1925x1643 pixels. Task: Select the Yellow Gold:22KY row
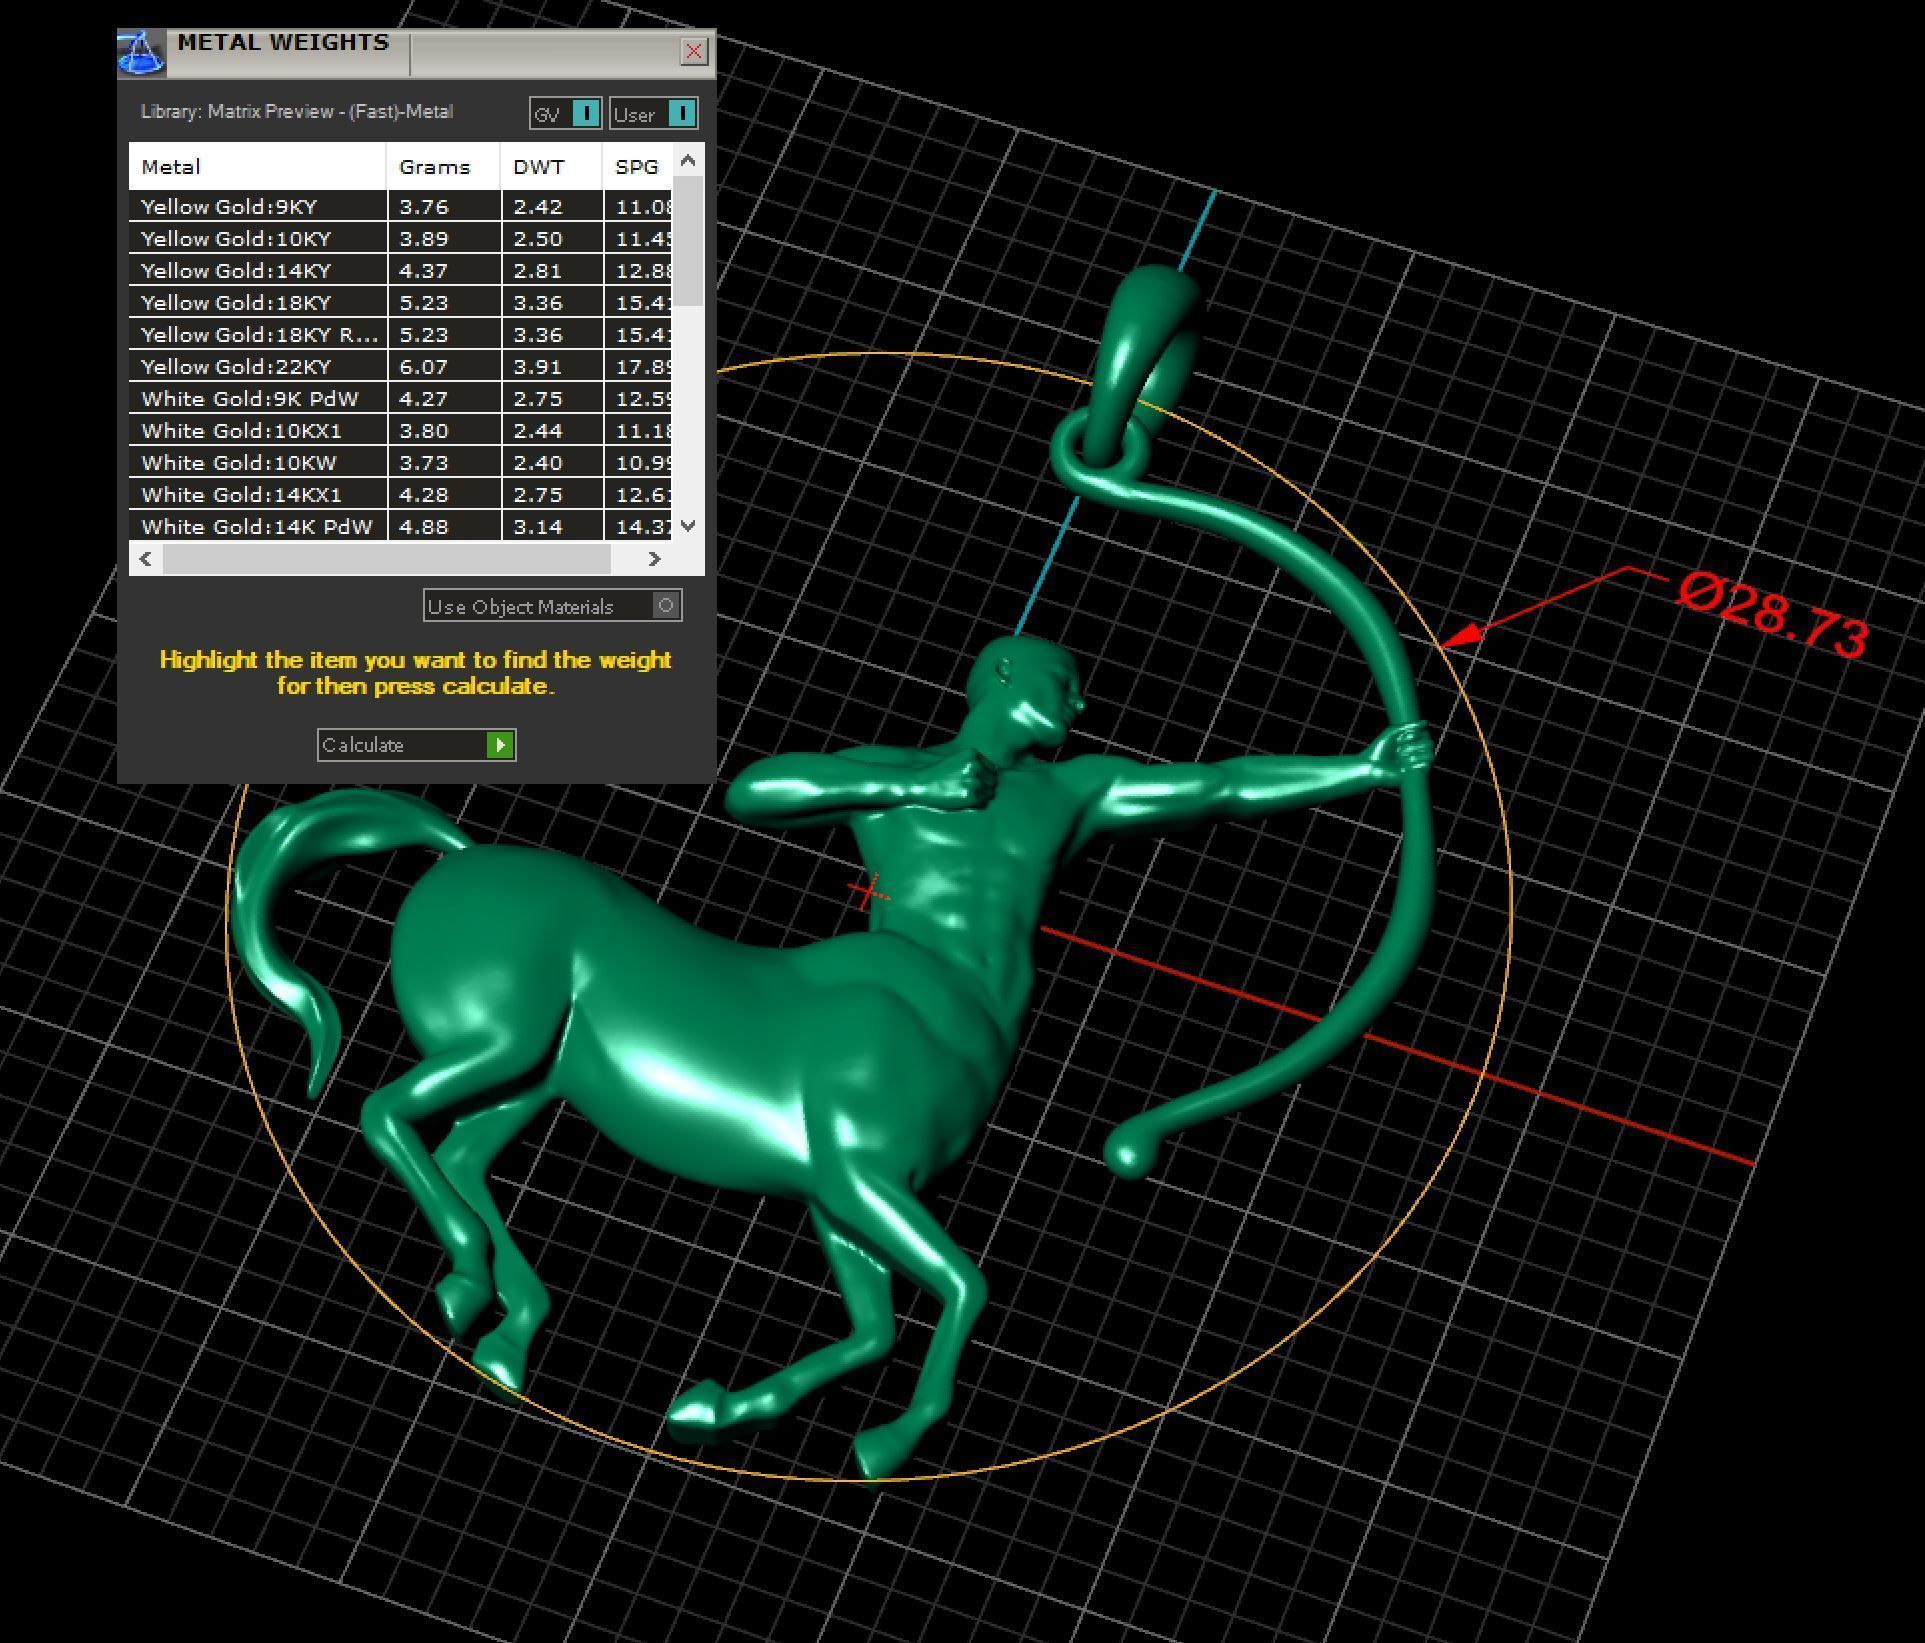click(257, 367)
